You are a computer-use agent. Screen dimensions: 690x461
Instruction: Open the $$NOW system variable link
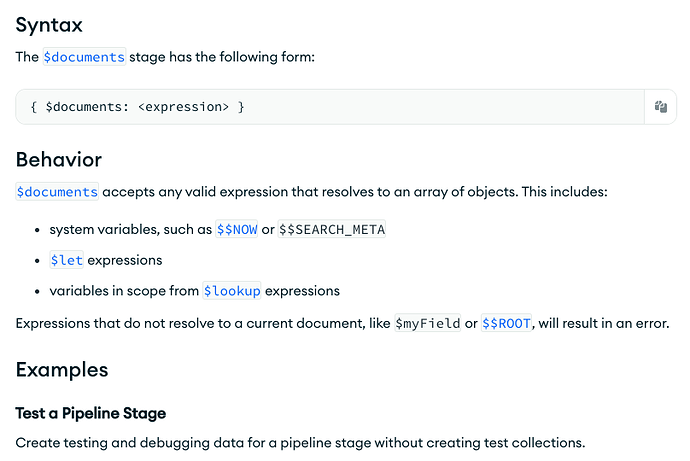point(236,229)
